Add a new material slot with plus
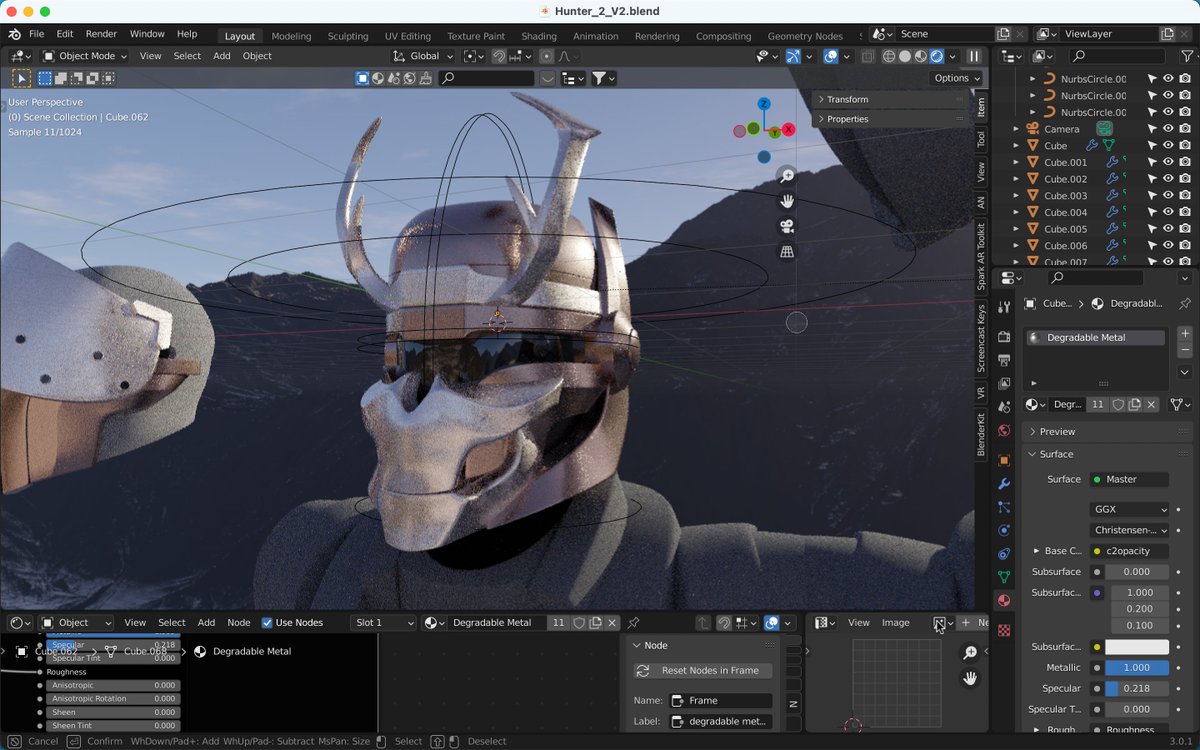 pos(1185,333)
